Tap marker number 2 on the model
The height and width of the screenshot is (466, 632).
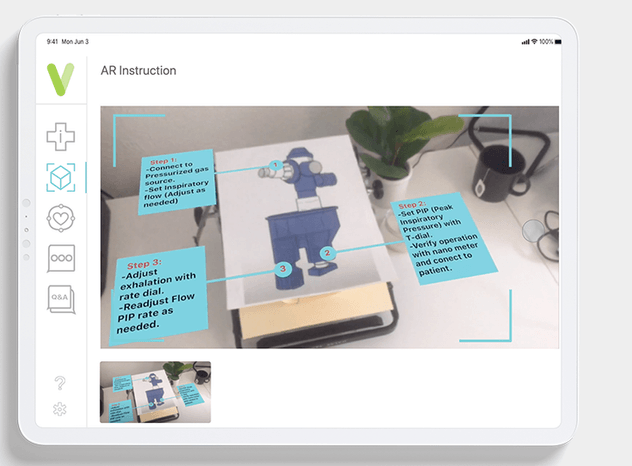[x=327, y=253]
